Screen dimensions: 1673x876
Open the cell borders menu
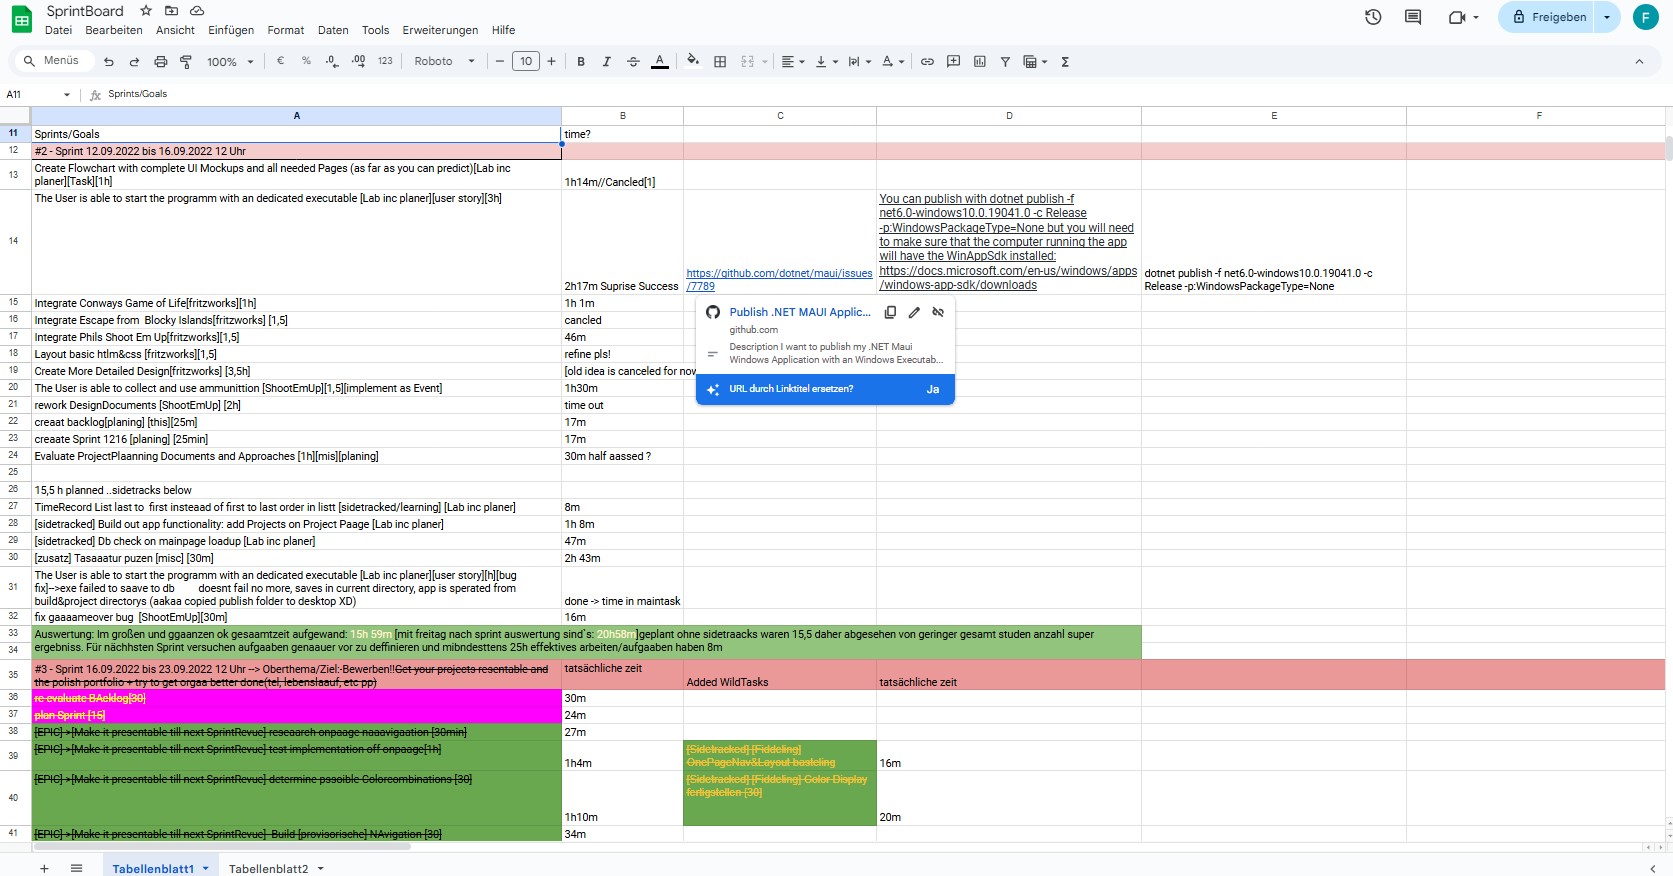720,61
